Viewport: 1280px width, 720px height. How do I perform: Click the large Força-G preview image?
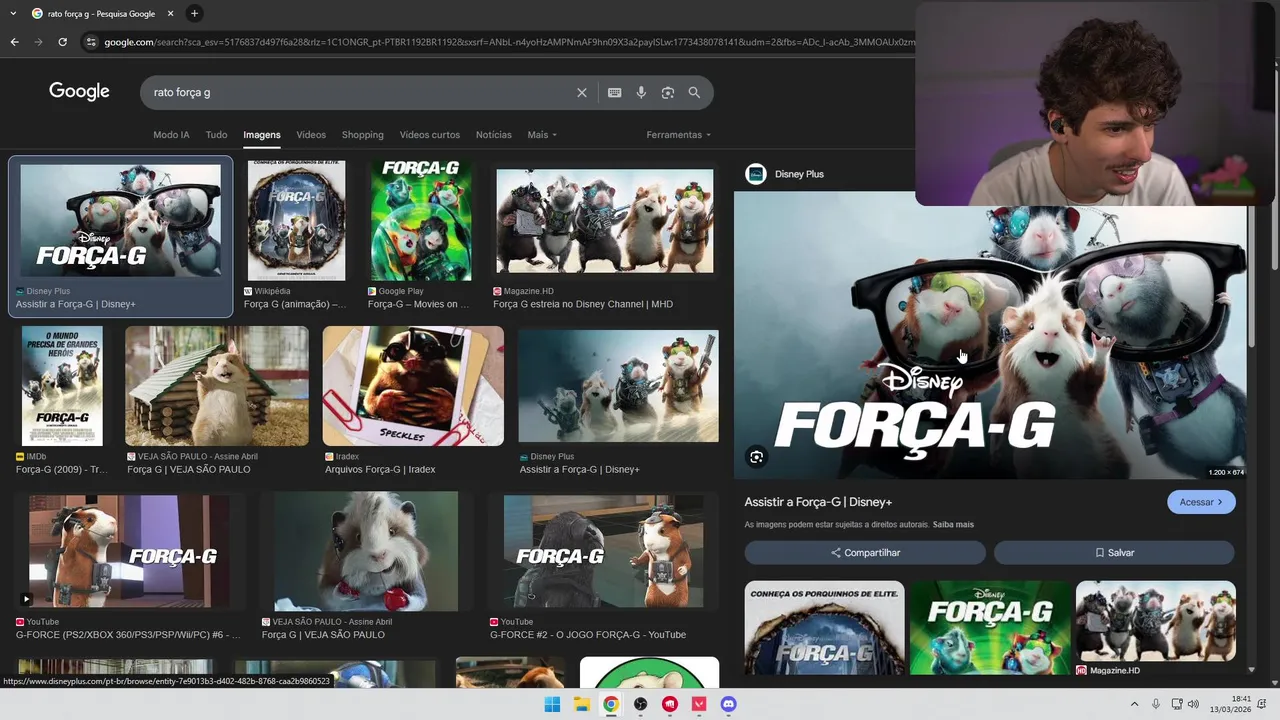pos(990,335)
